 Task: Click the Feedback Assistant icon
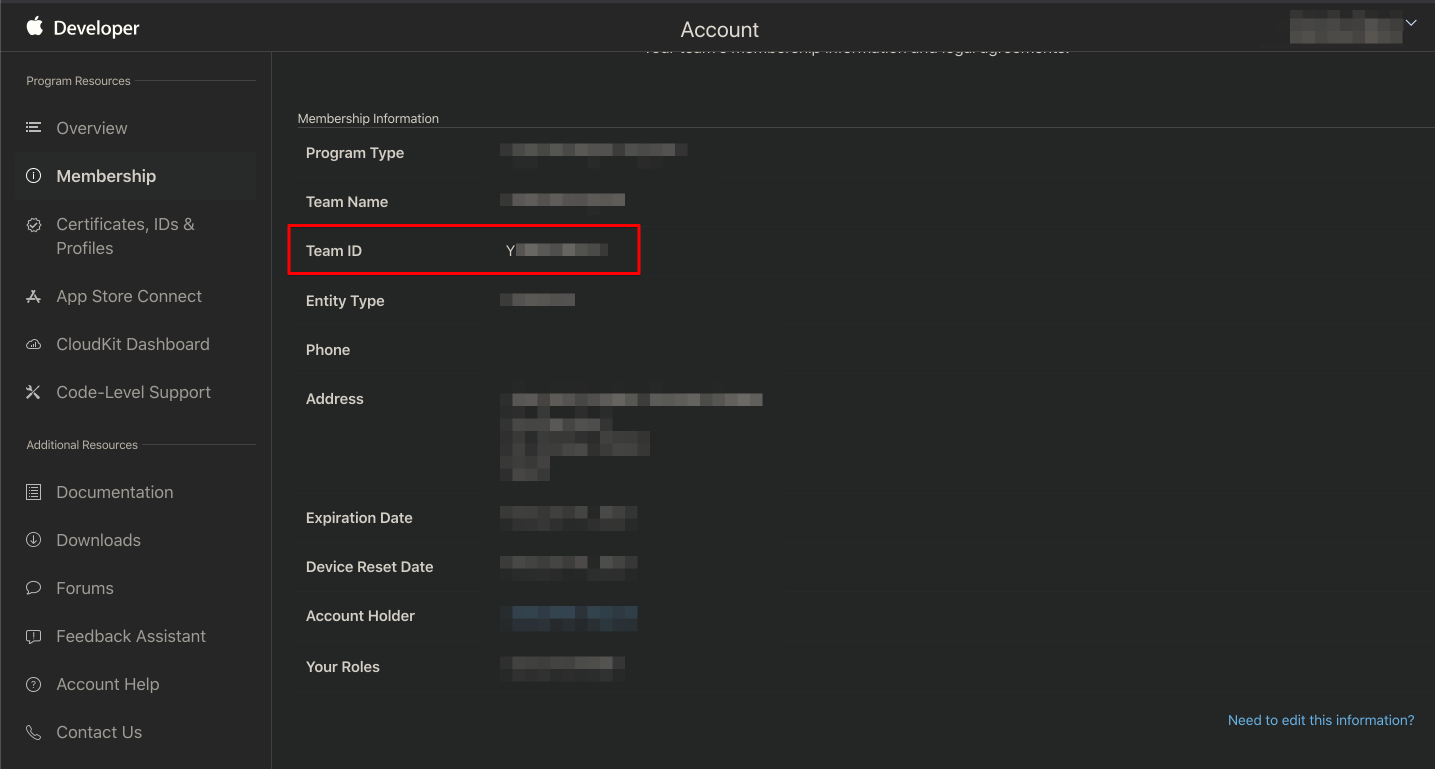(x=34, y=637)
